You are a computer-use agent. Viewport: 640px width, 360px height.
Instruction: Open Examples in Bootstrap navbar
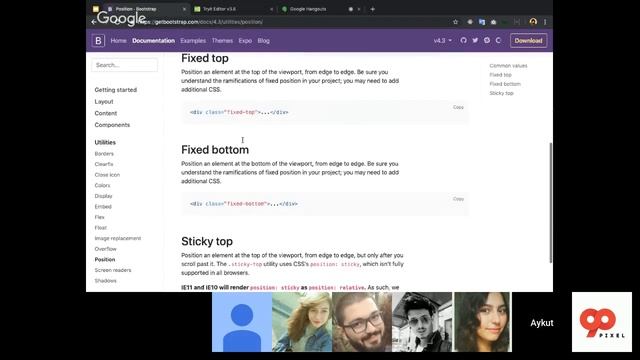tap(193, 41)
